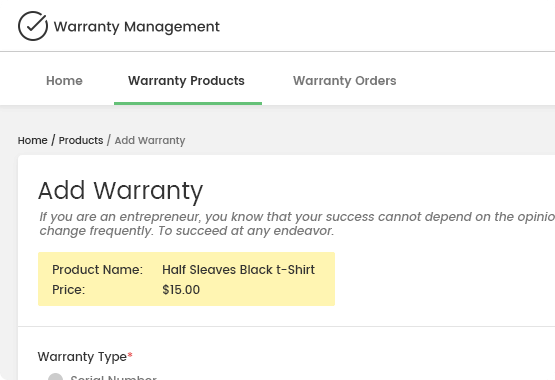This screenshot has height=380, width=555.
Task: Click the Add Warranty page heading
Action: click(x=120, y=191)
